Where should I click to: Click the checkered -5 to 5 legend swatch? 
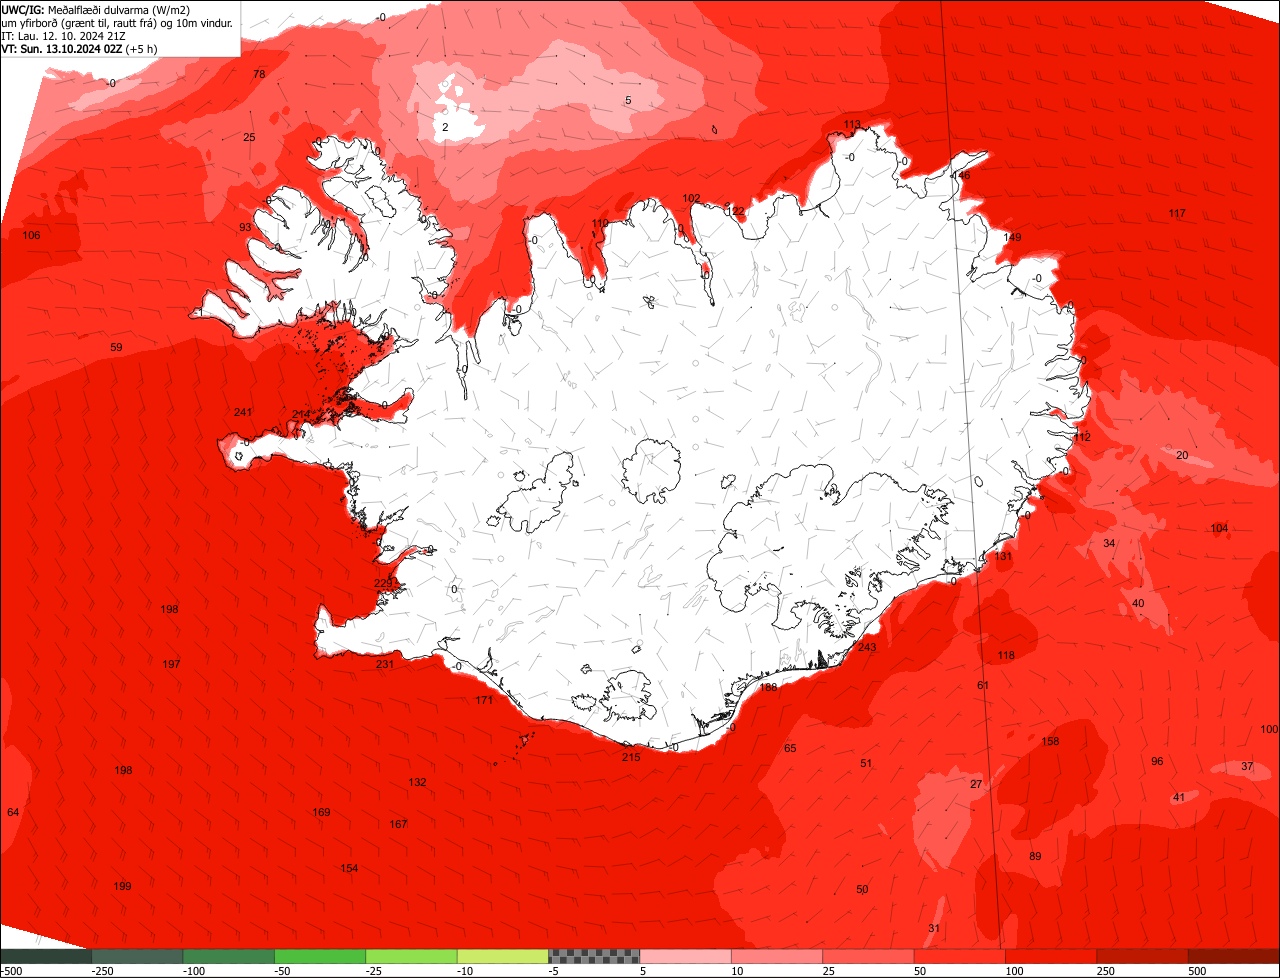tap(595, 956)
